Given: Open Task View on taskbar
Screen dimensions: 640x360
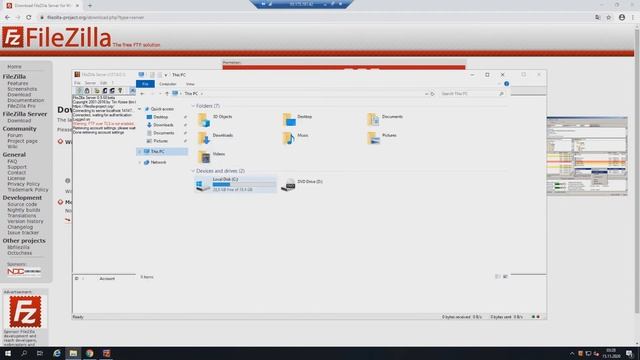Looking at the screenshot, I should (x=40, y=353).
